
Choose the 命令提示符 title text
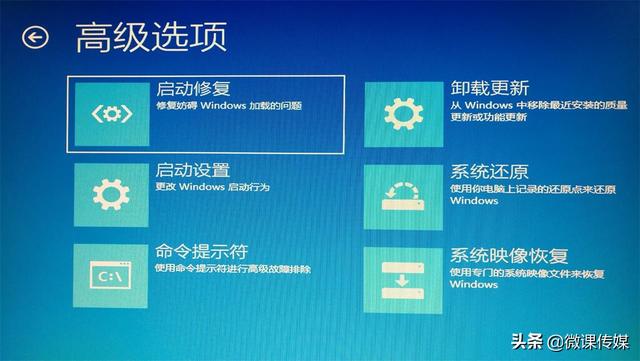[201, 251]
